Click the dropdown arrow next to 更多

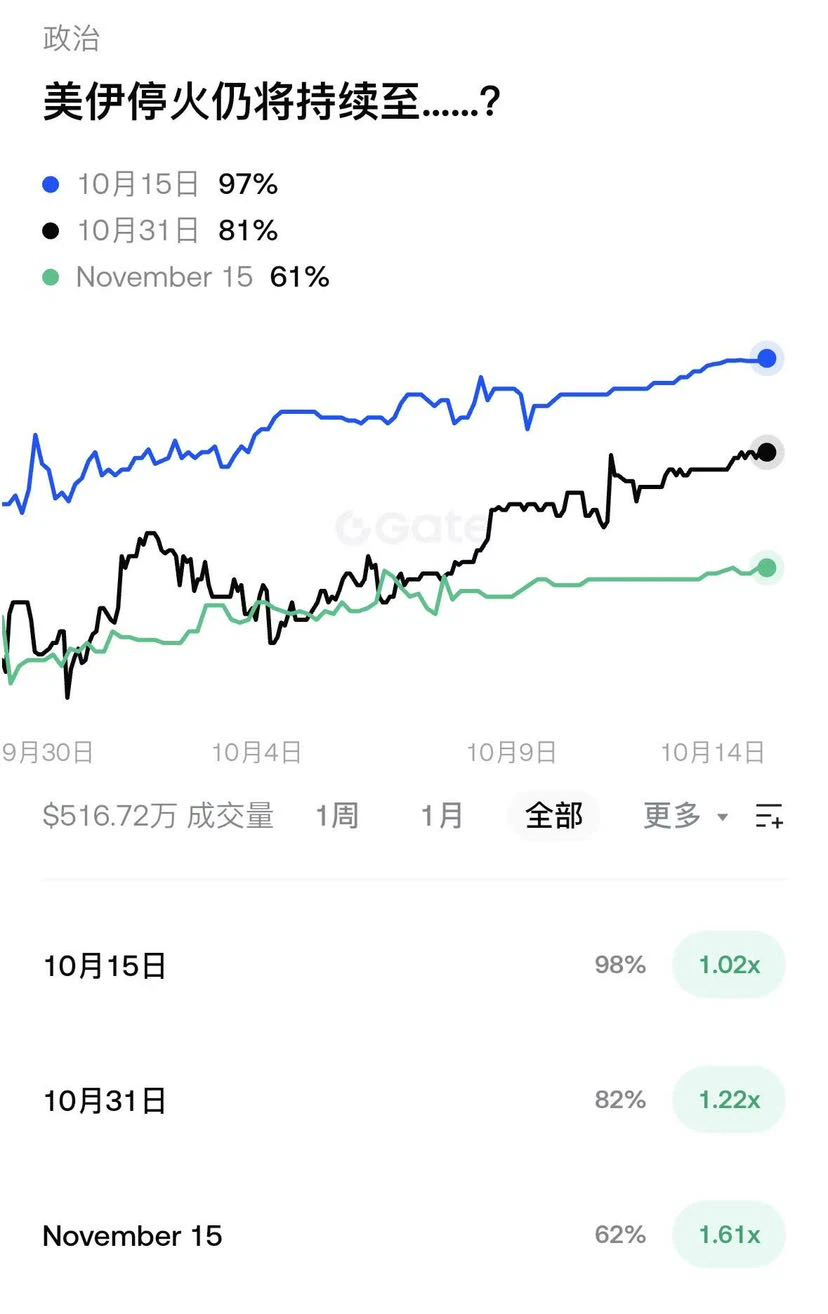[723, 818]
